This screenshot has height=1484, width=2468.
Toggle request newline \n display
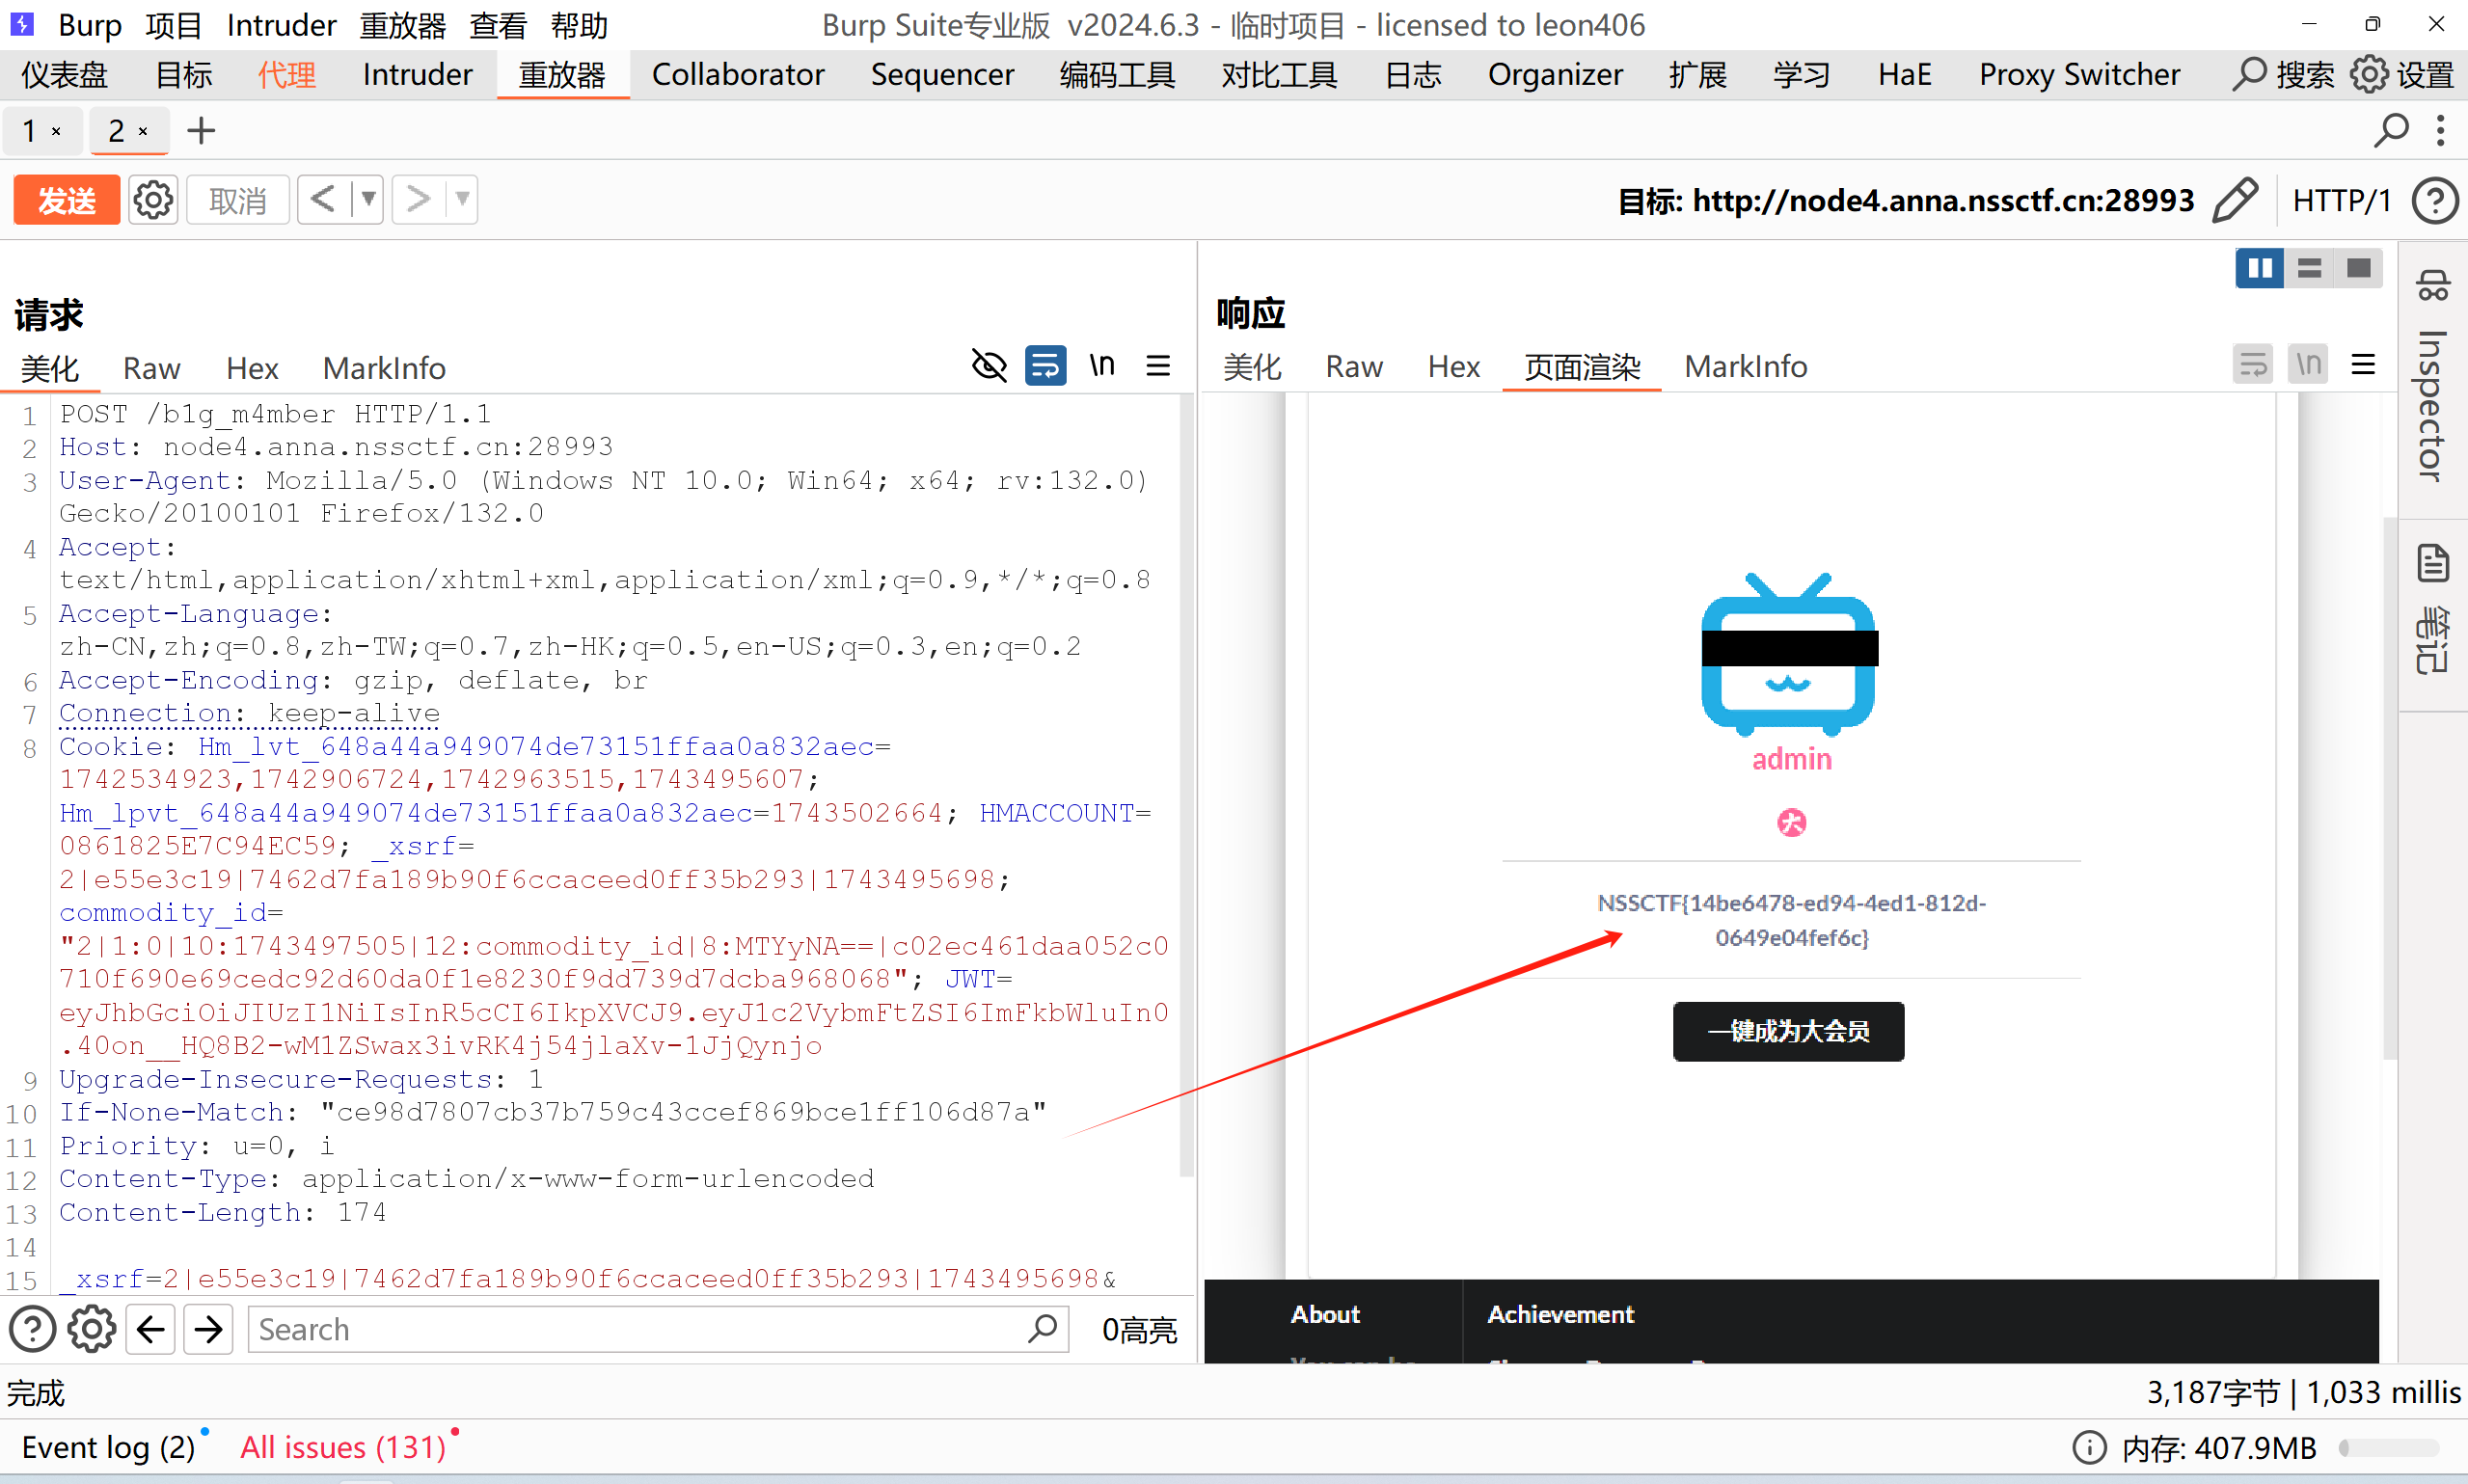[x=1102, y=366]
